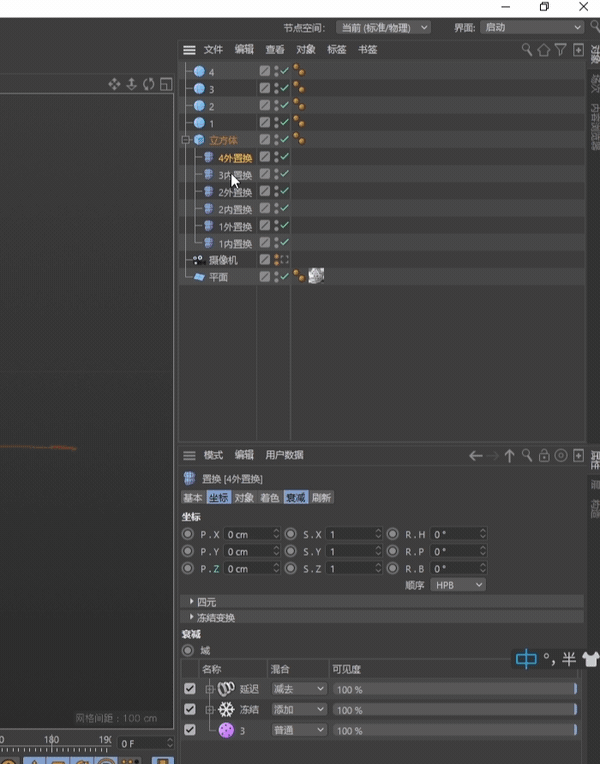Screen dimensions: 600x764
Task: Toggle the layer box for sphere 1
Action: tap(264, 122)
